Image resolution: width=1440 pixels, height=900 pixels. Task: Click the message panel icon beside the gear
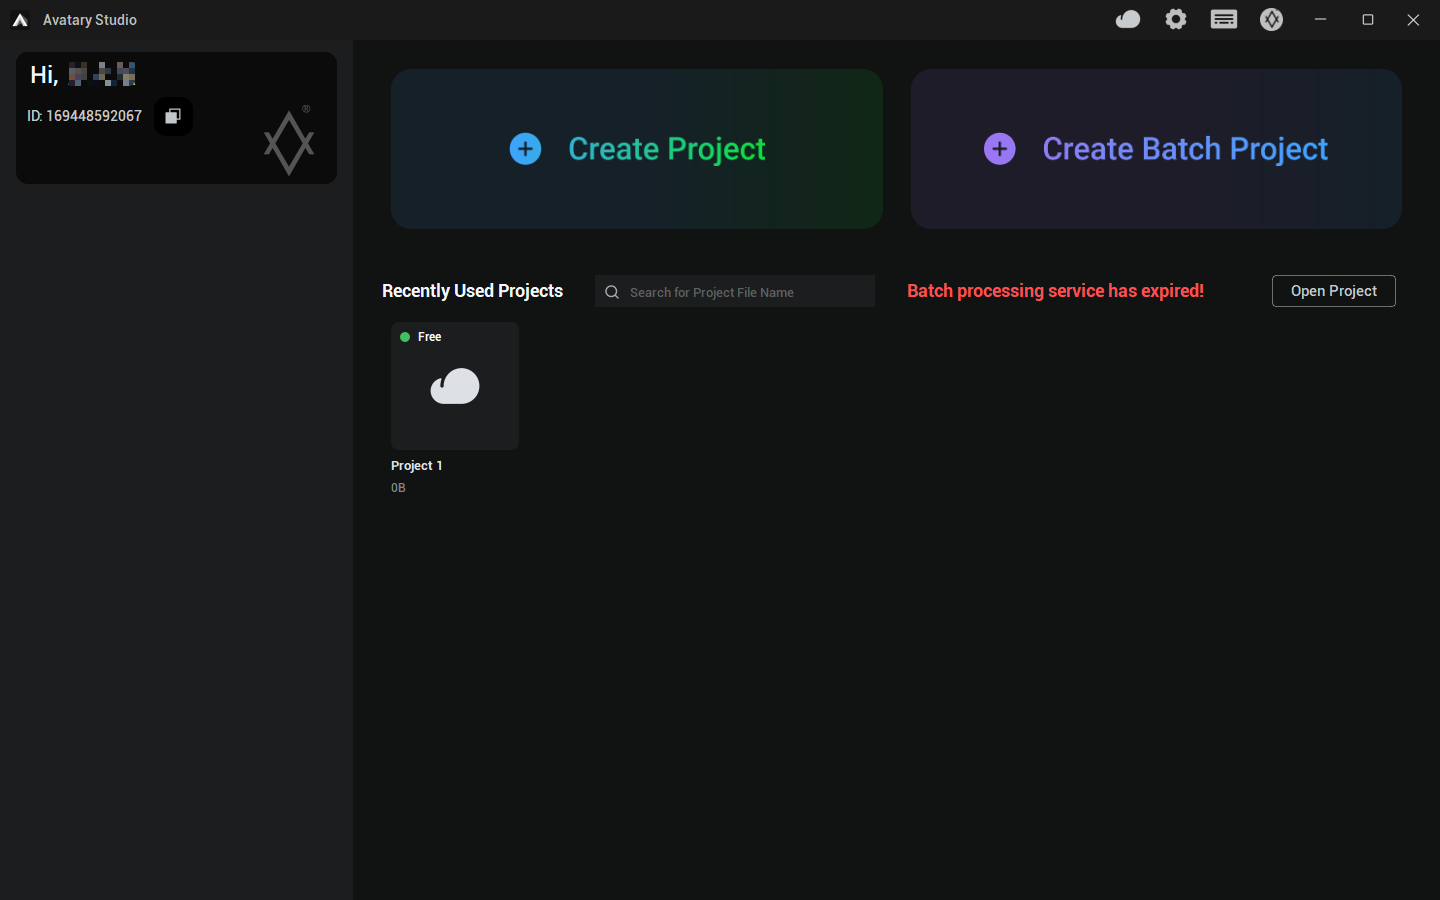click(1224, 20)
